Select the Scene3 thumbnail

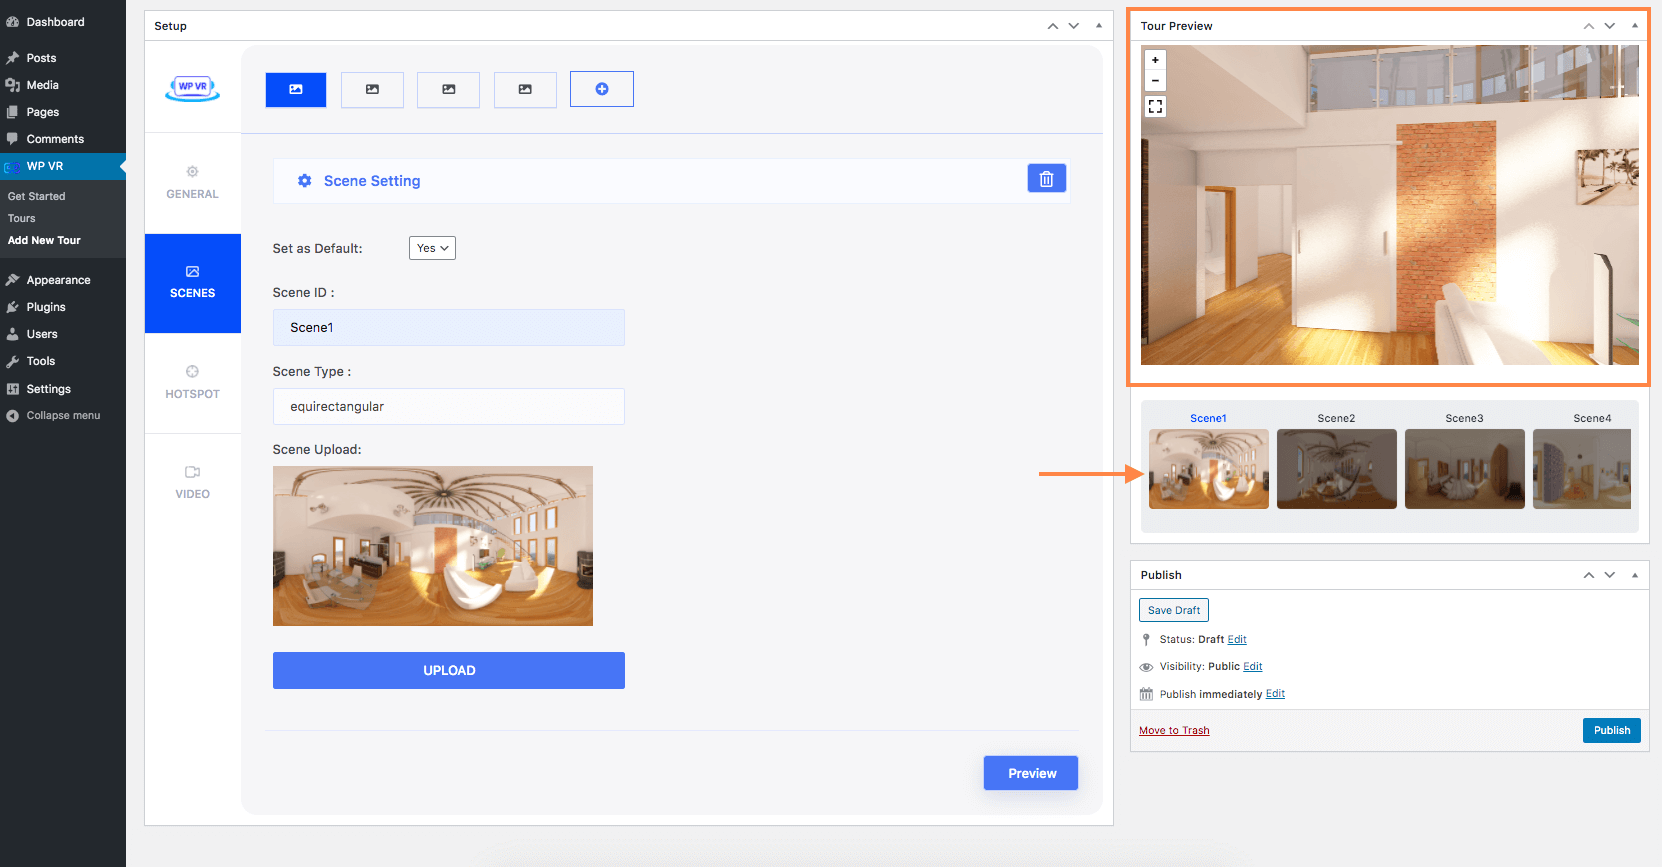[1465, 468]
